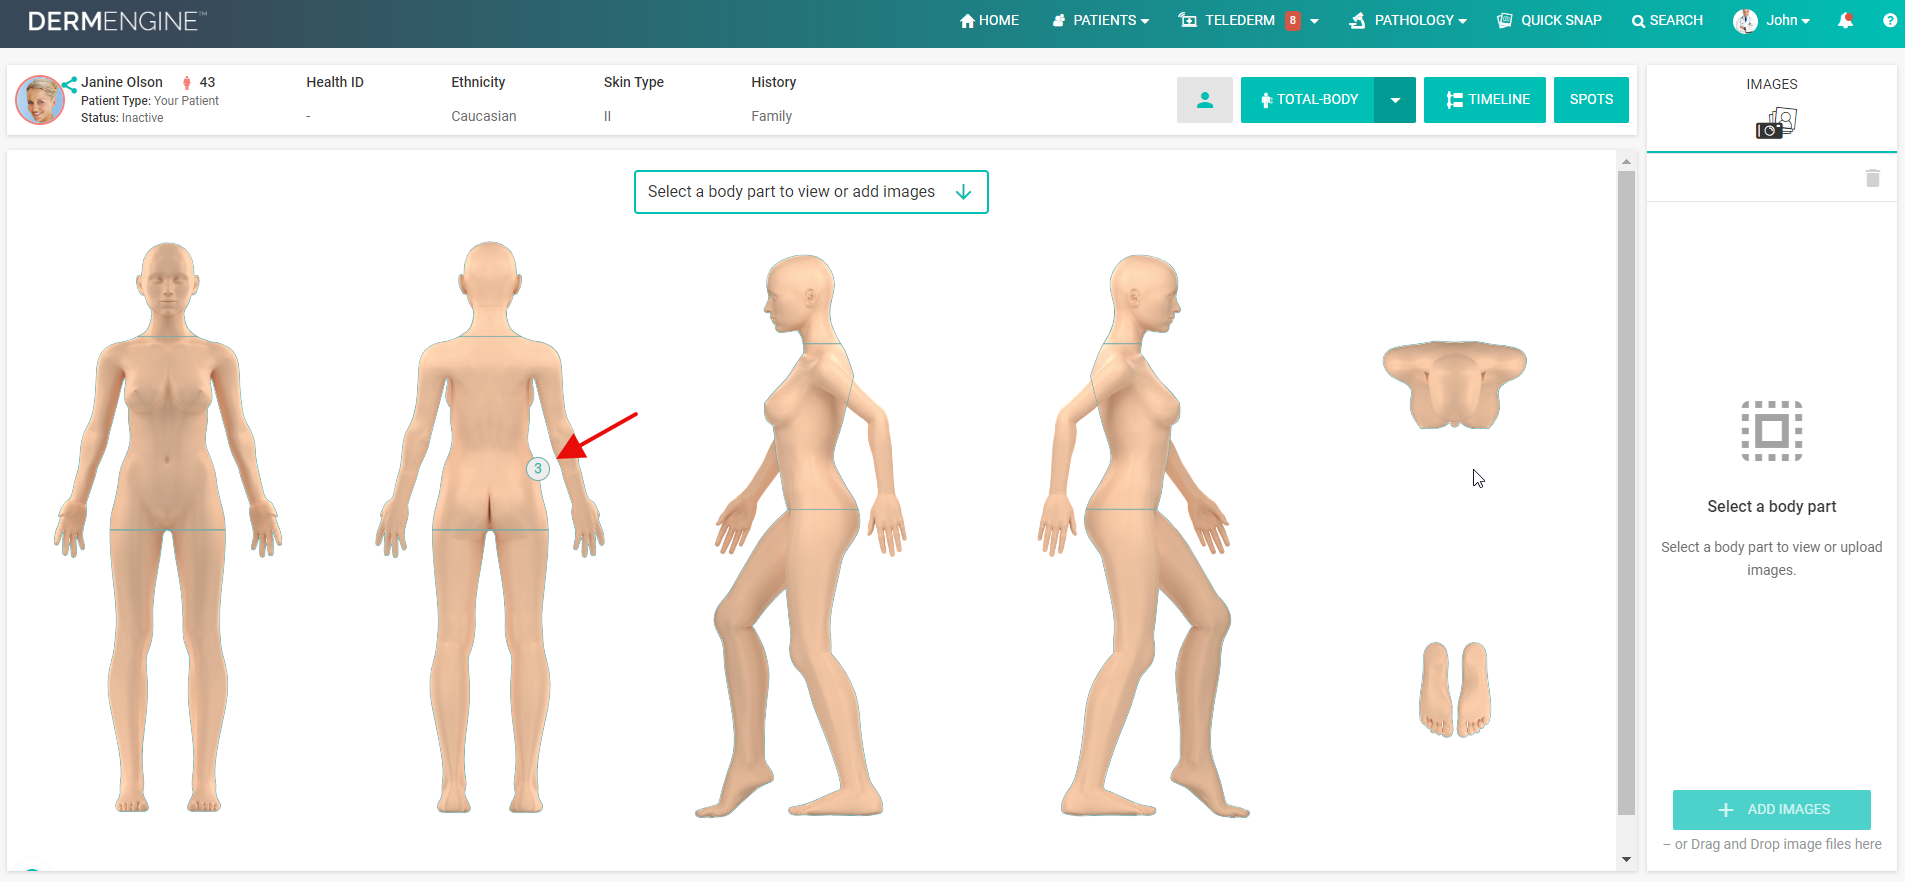
Task: Open the SEARCH function
Action: pyautogui.click(x=1667, y=20)
